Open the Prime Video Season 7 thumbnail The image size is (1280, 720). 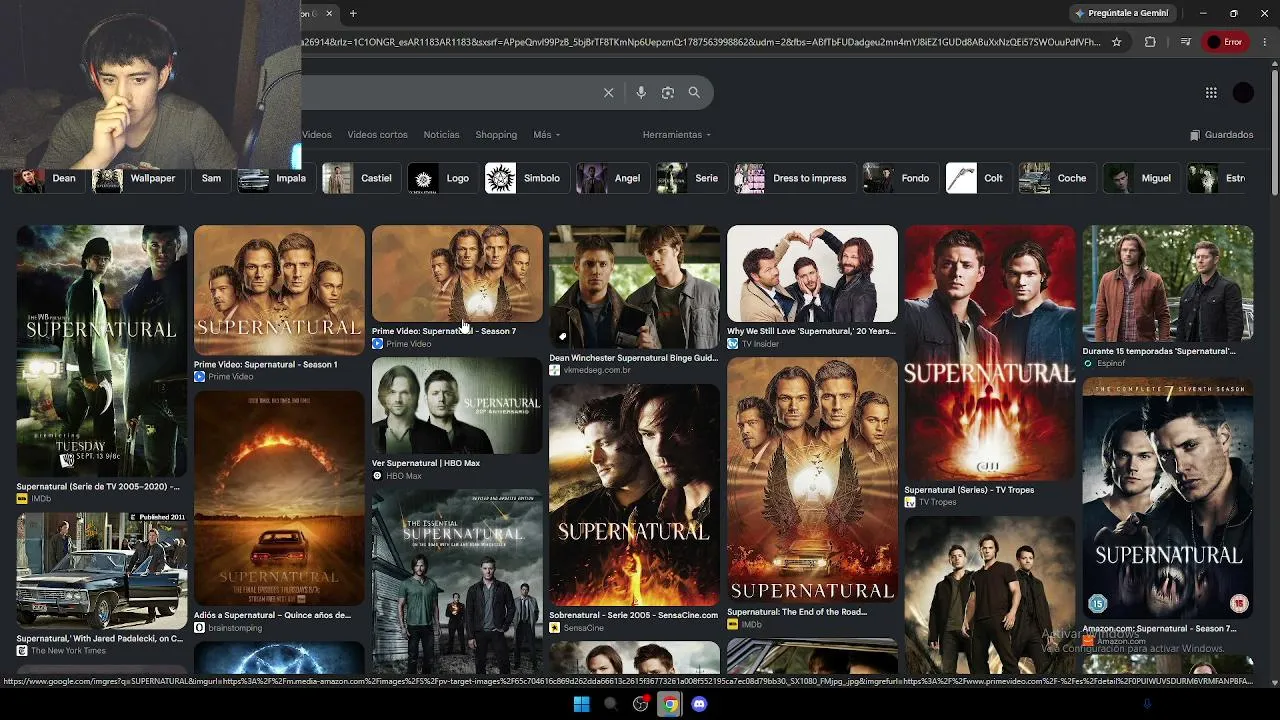pos(457,273)
